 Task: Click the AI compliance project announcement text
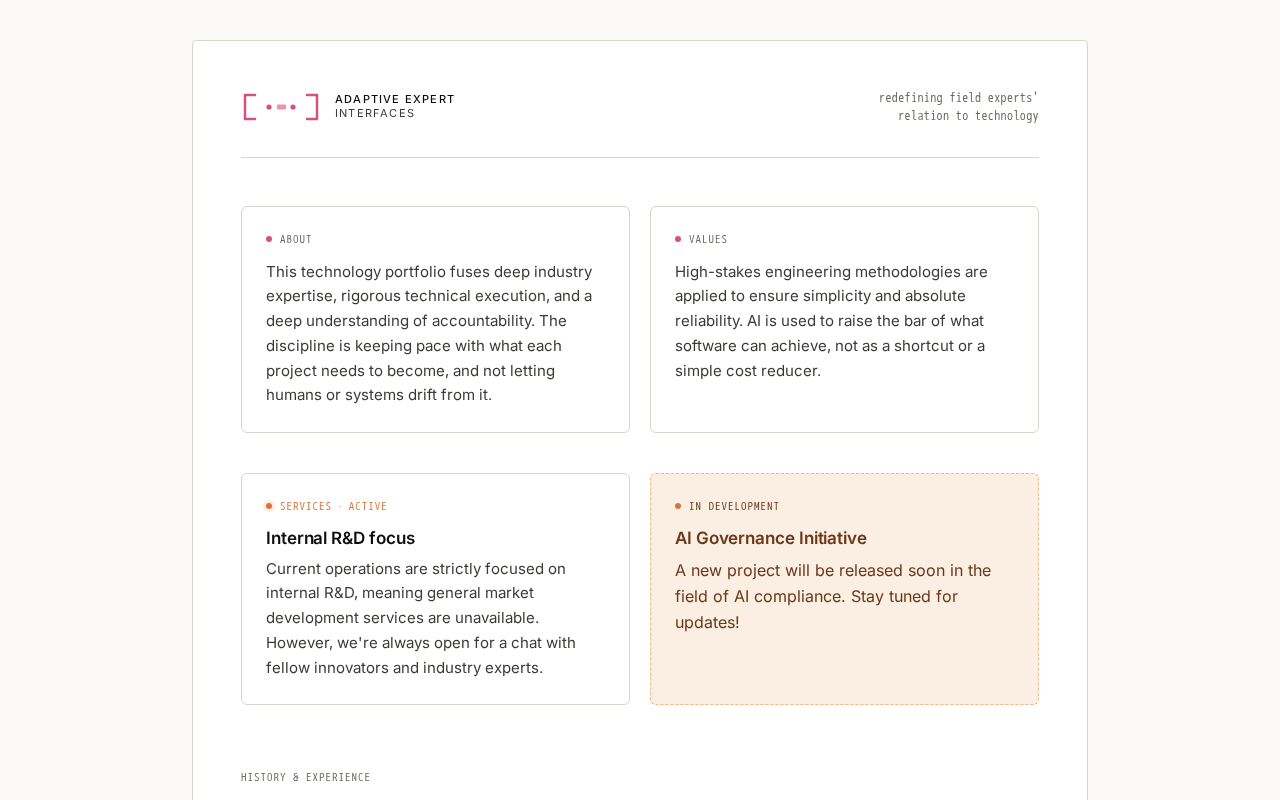tap(832, 596)
